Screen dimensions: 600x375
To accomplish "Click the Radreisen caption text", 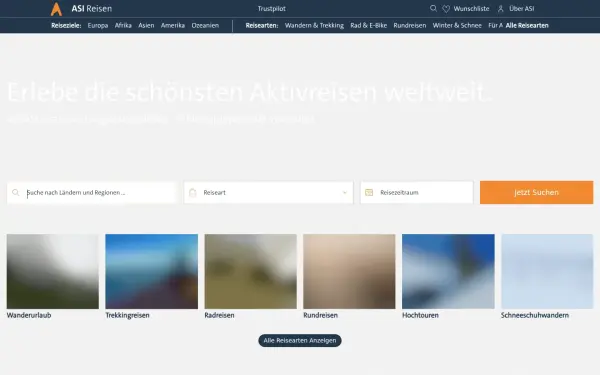I will (219, 315).
